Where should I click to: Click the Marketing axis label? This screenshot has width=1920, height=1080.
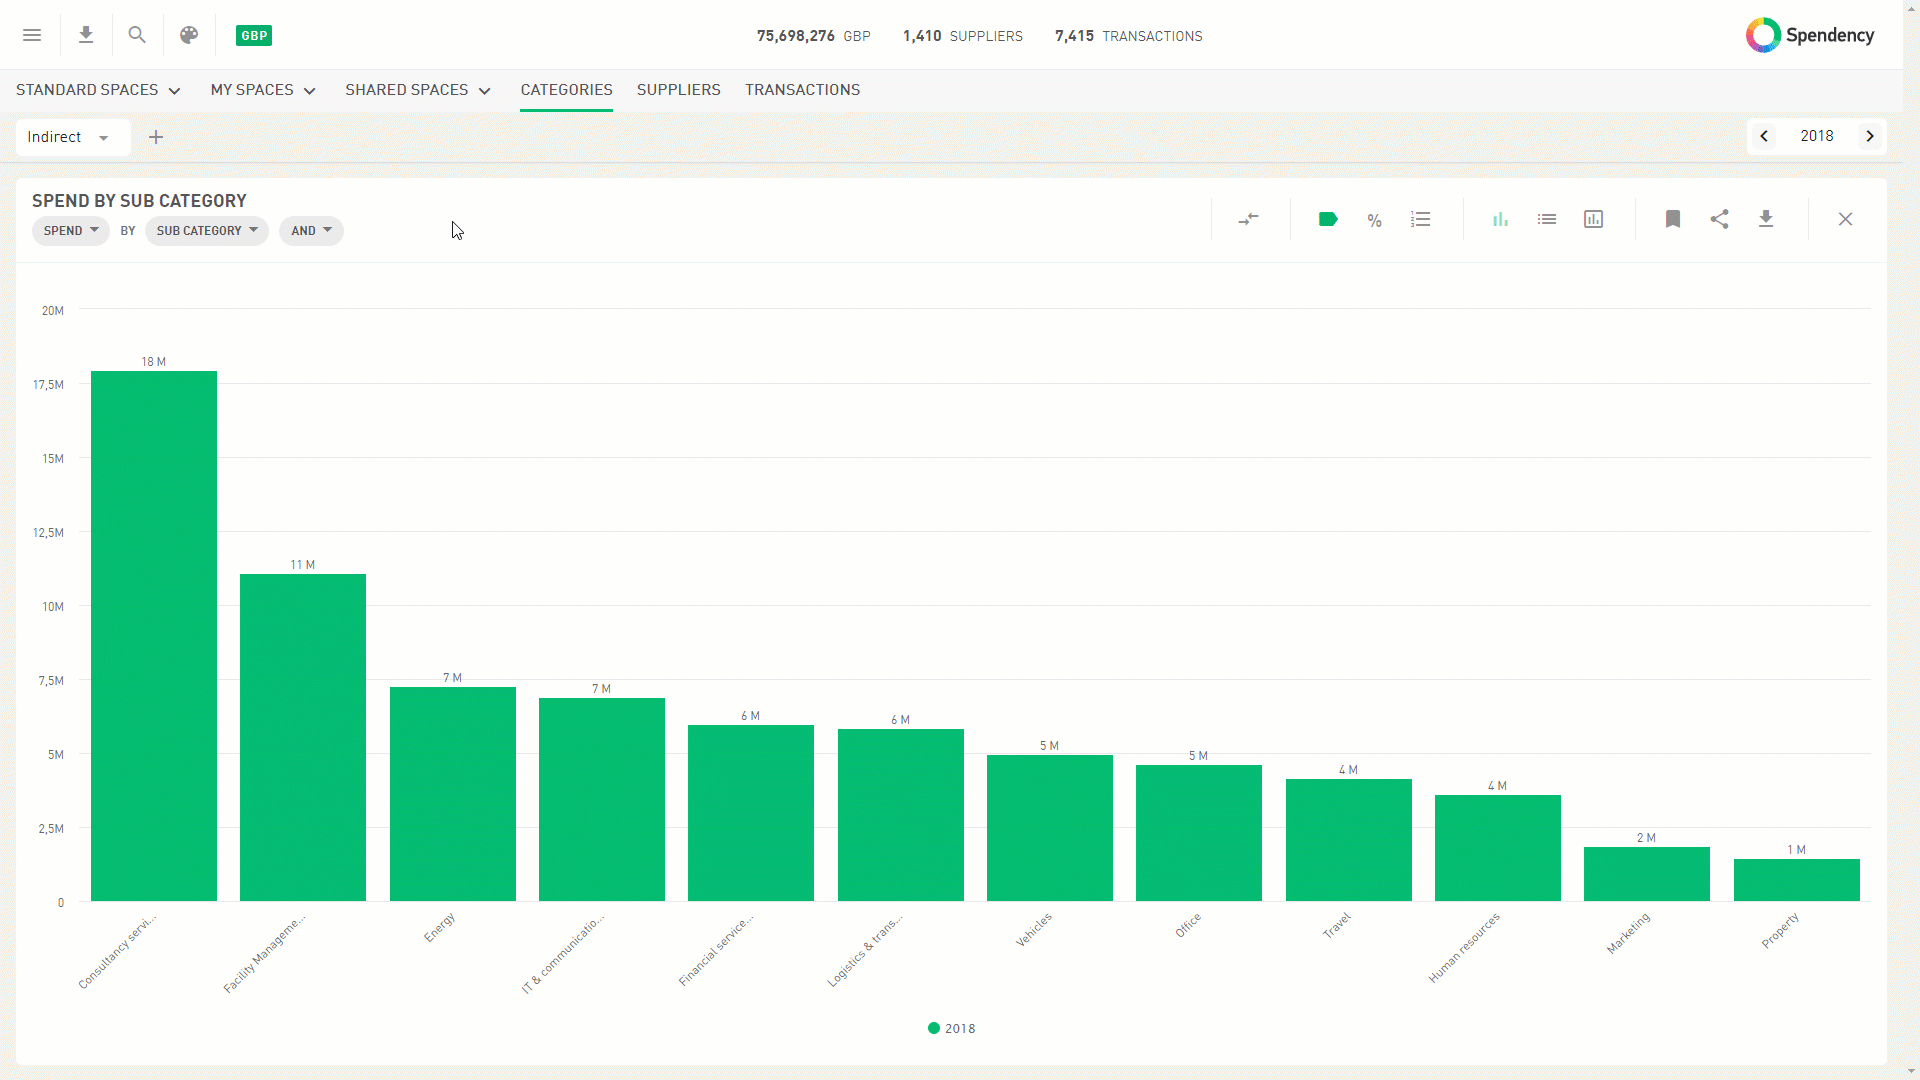(1628, 933)
